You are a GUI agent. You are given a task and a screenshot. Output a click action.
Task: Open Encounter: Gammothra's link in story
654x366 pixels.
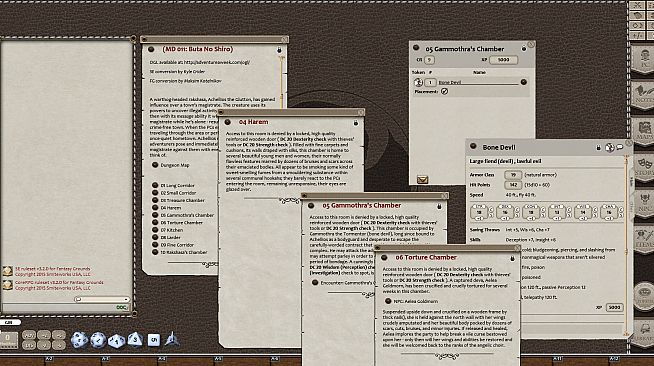tap(342, 283)
